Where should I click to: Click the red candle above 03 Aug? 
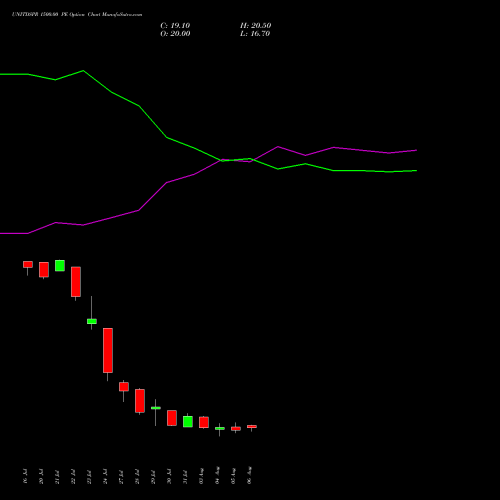(204, 422)
